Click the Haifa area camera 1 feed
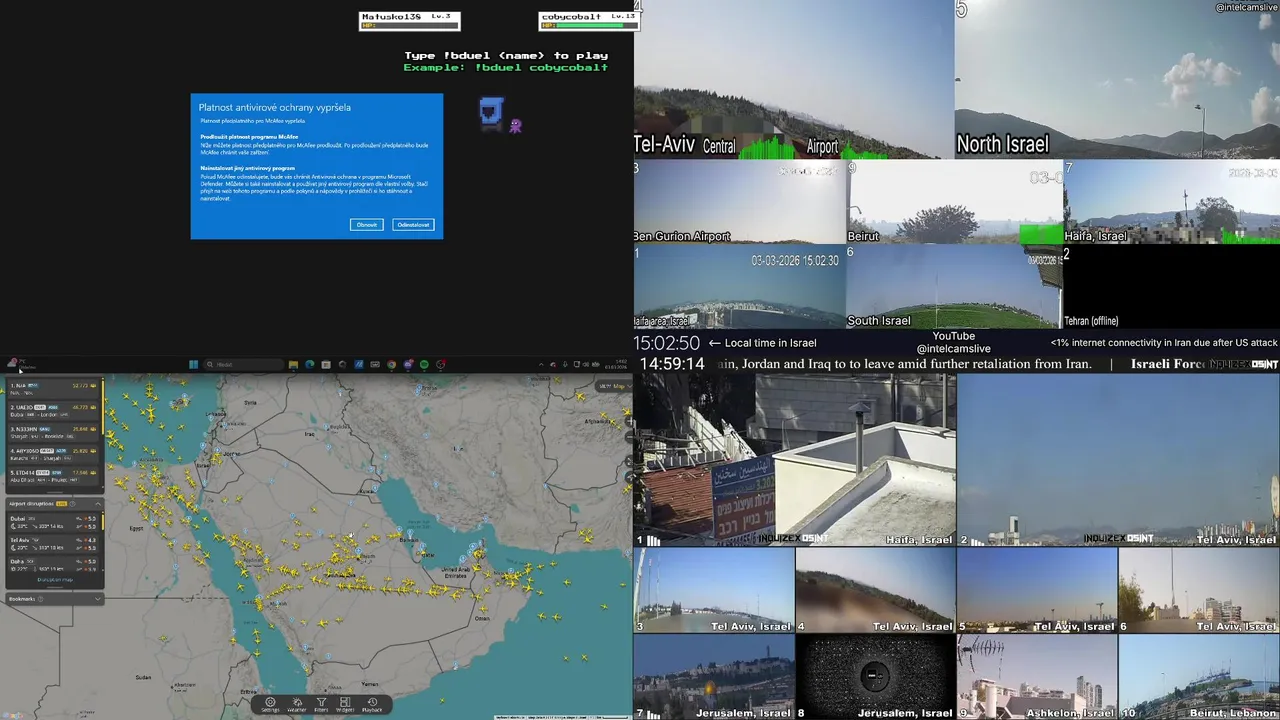 click(x=740, y=287)
